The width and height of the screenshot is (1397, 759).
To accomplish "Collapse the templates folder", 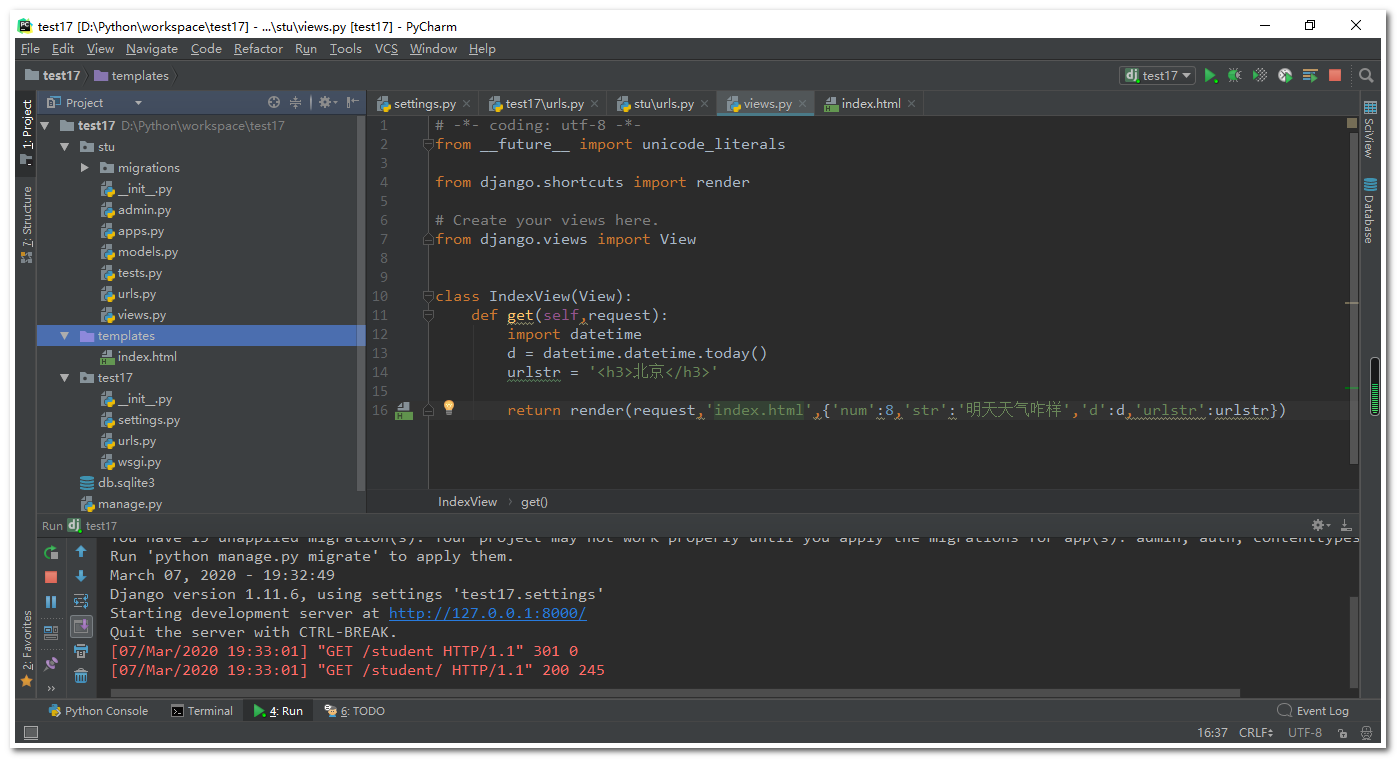I will (x=65, y=336).
